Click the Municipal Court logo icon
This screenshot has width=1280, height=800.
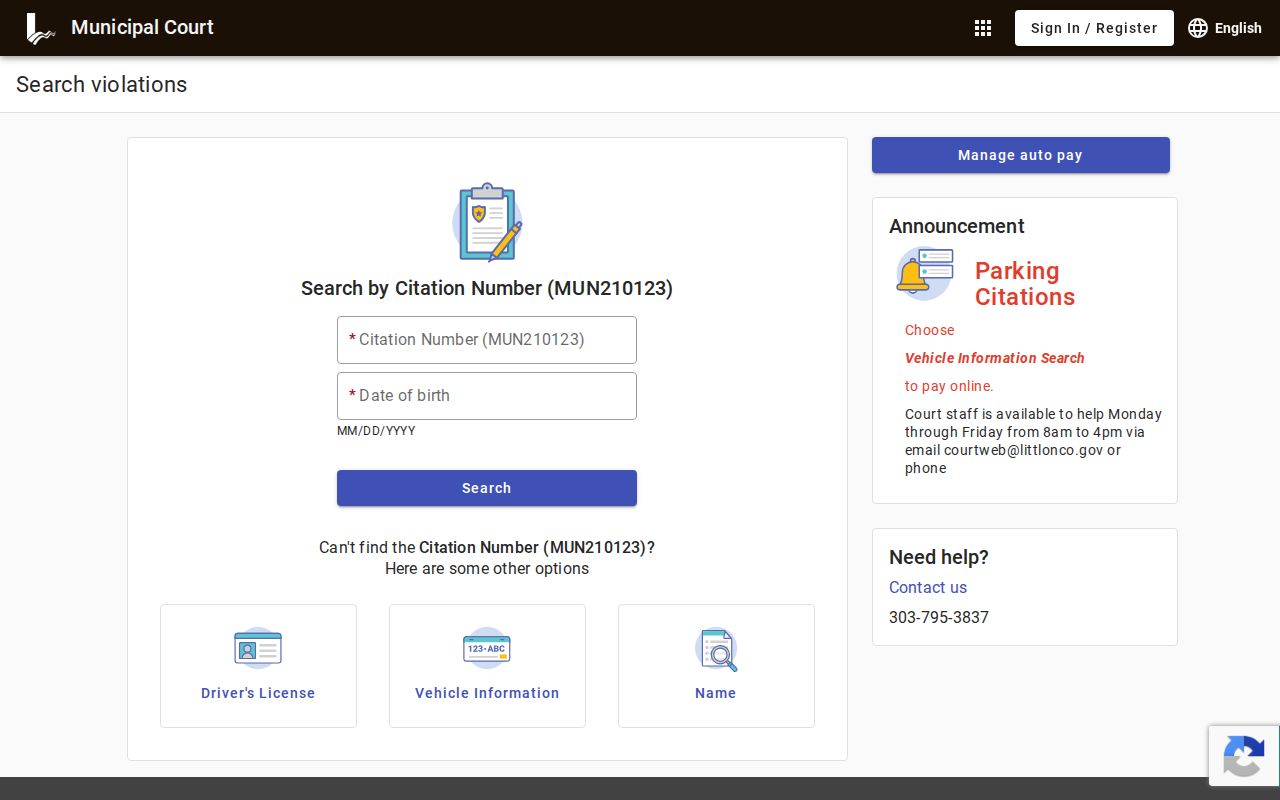click(x=40, y=28)
